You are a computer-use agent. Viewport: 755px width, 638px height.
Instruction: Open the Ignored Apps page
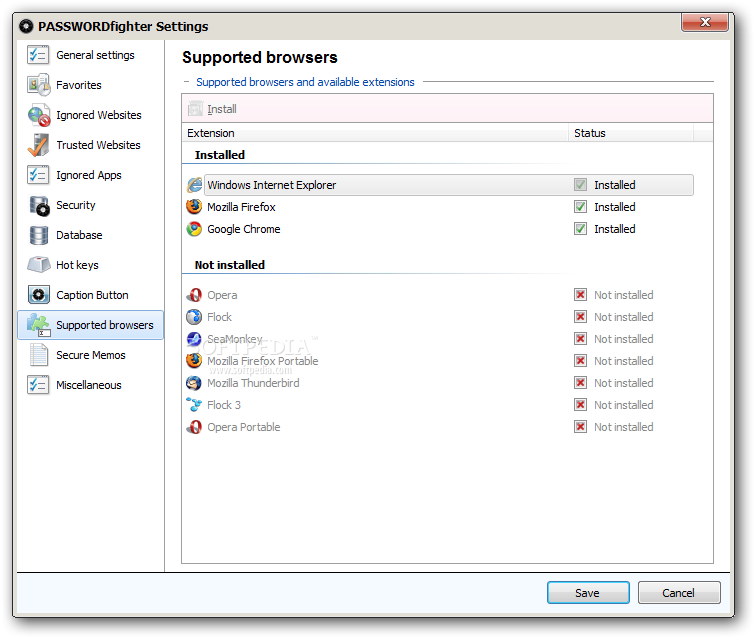(x=91, y=175)
